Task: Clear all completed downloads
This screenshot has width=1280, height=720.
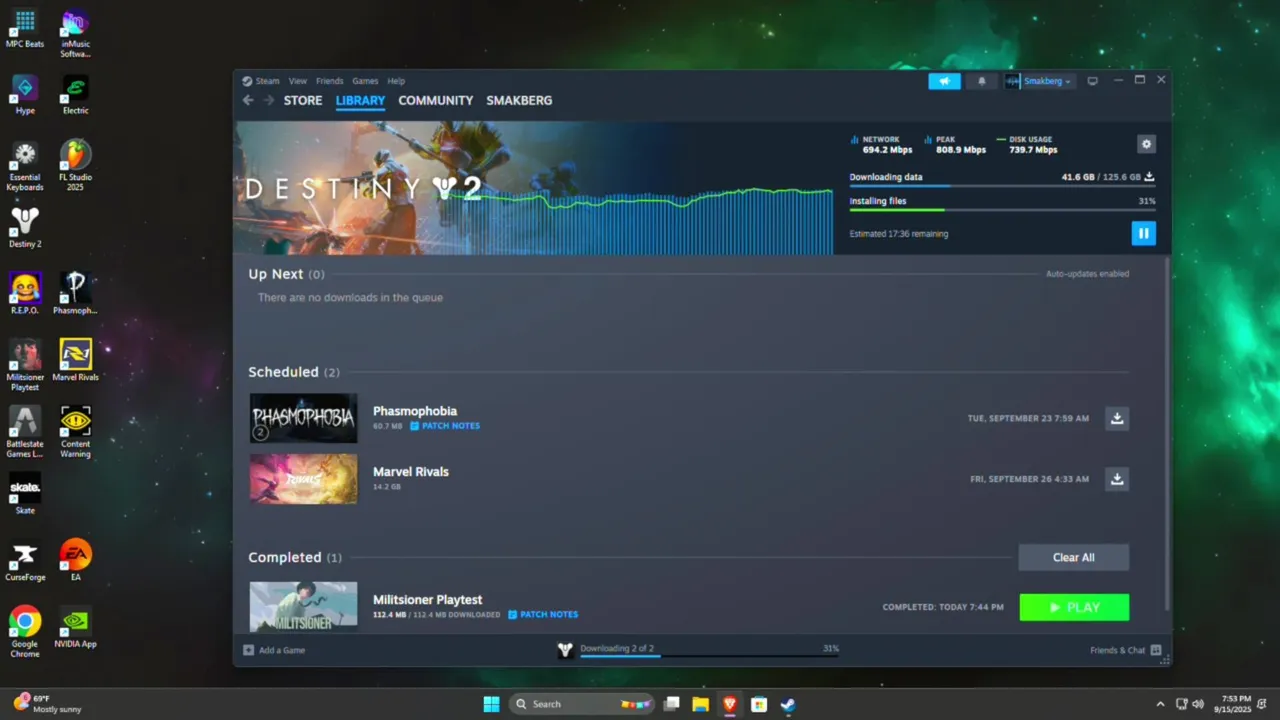Action: click(x=1074, y=558)
